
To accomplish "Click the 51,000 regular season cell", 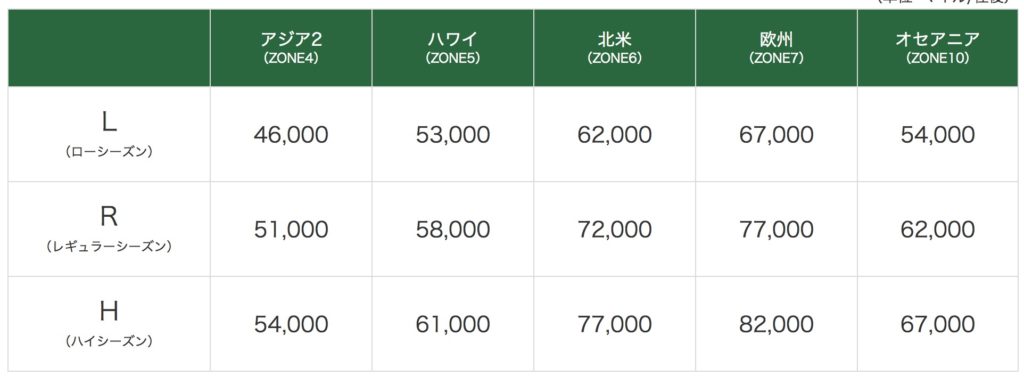I will point(291,229).
